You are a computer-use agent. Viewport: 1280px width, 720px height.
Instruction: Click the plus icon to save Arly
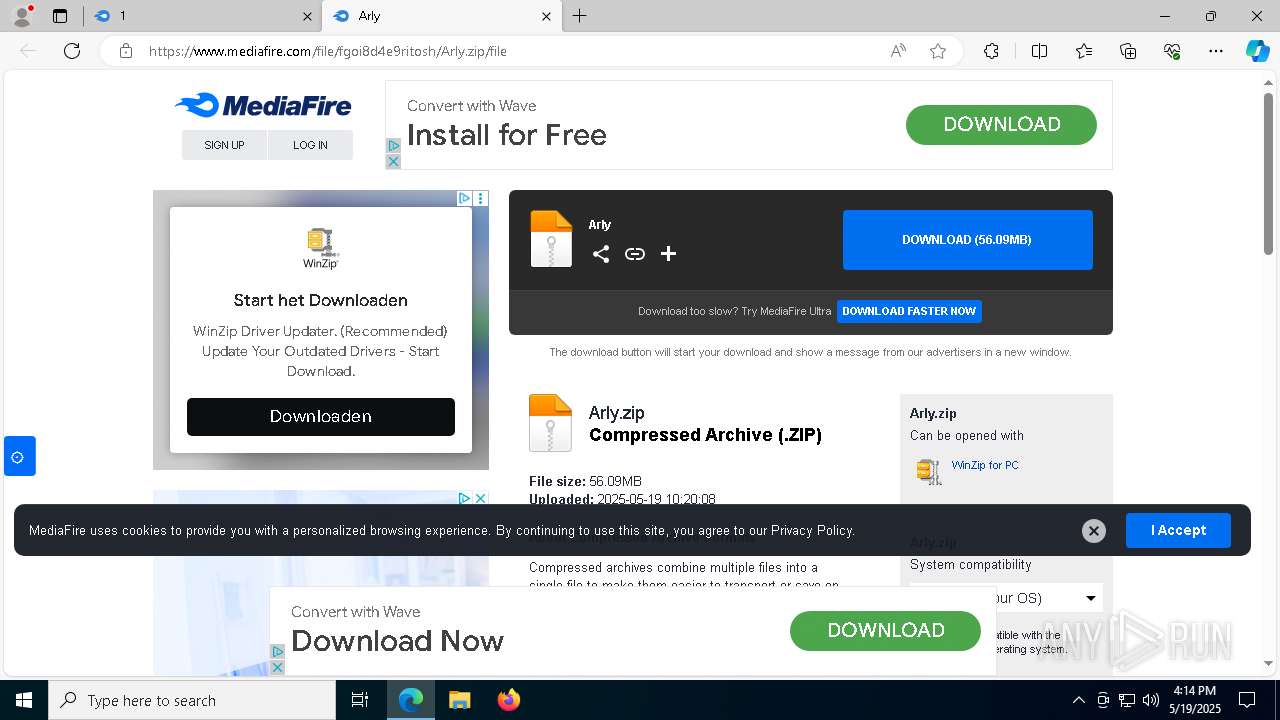[669, 254]
